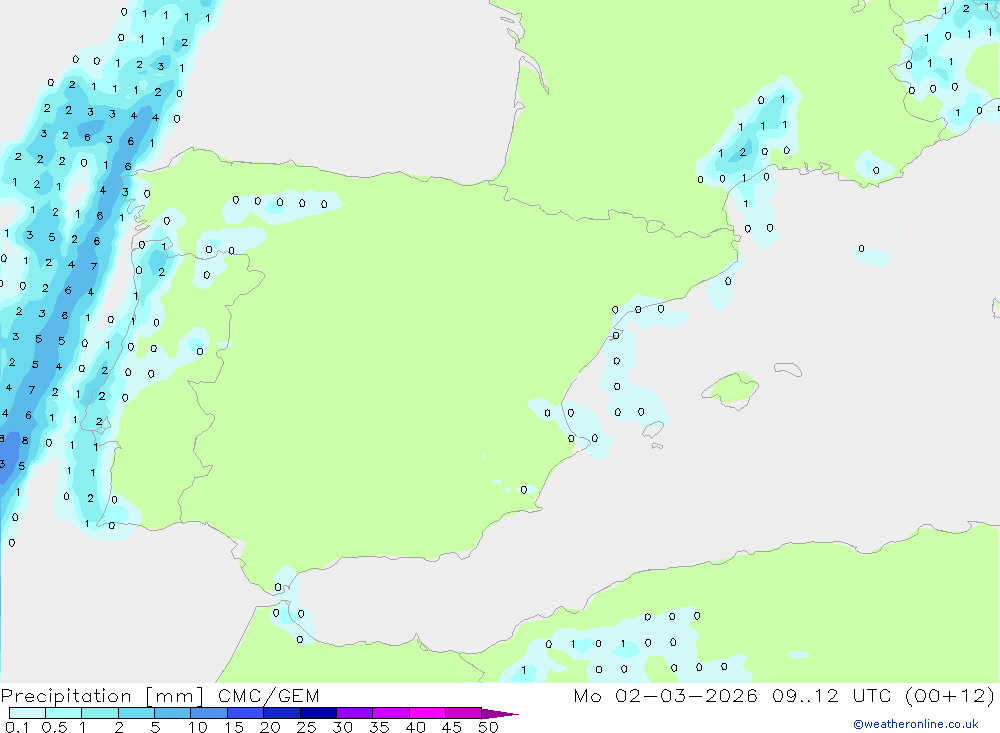
Task: Click the legend label '15'
Action: [234, 727]
